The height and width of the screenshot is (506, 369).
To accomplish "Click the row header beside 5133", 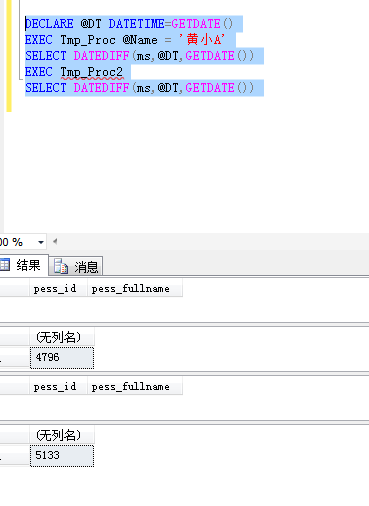I will pos(15,456).
